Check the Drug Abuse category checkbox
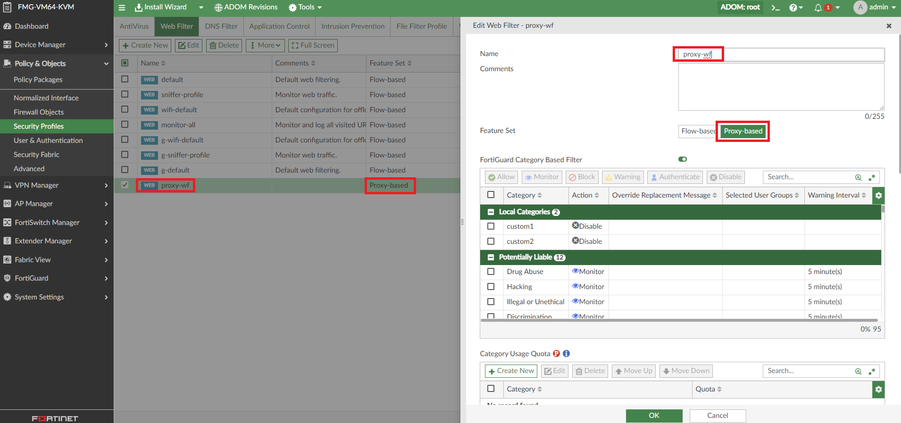 [x=491, y=272]
